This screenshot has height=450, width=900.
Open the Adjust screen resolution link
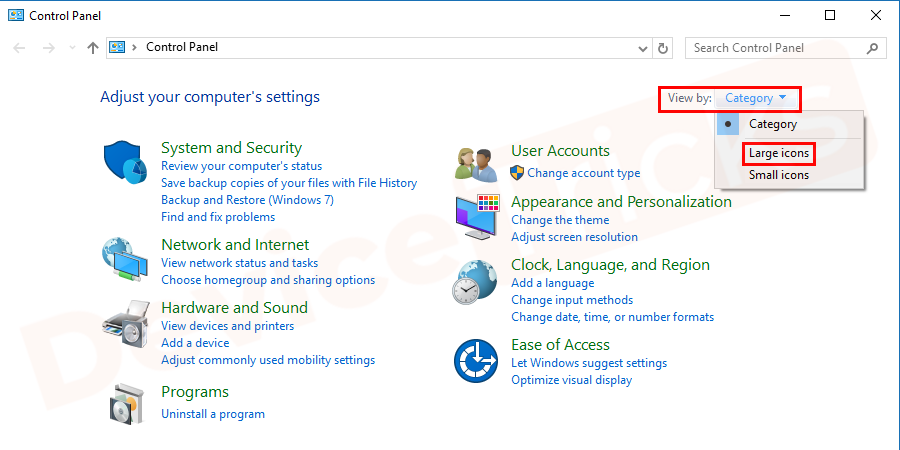(x=574, y=237)
